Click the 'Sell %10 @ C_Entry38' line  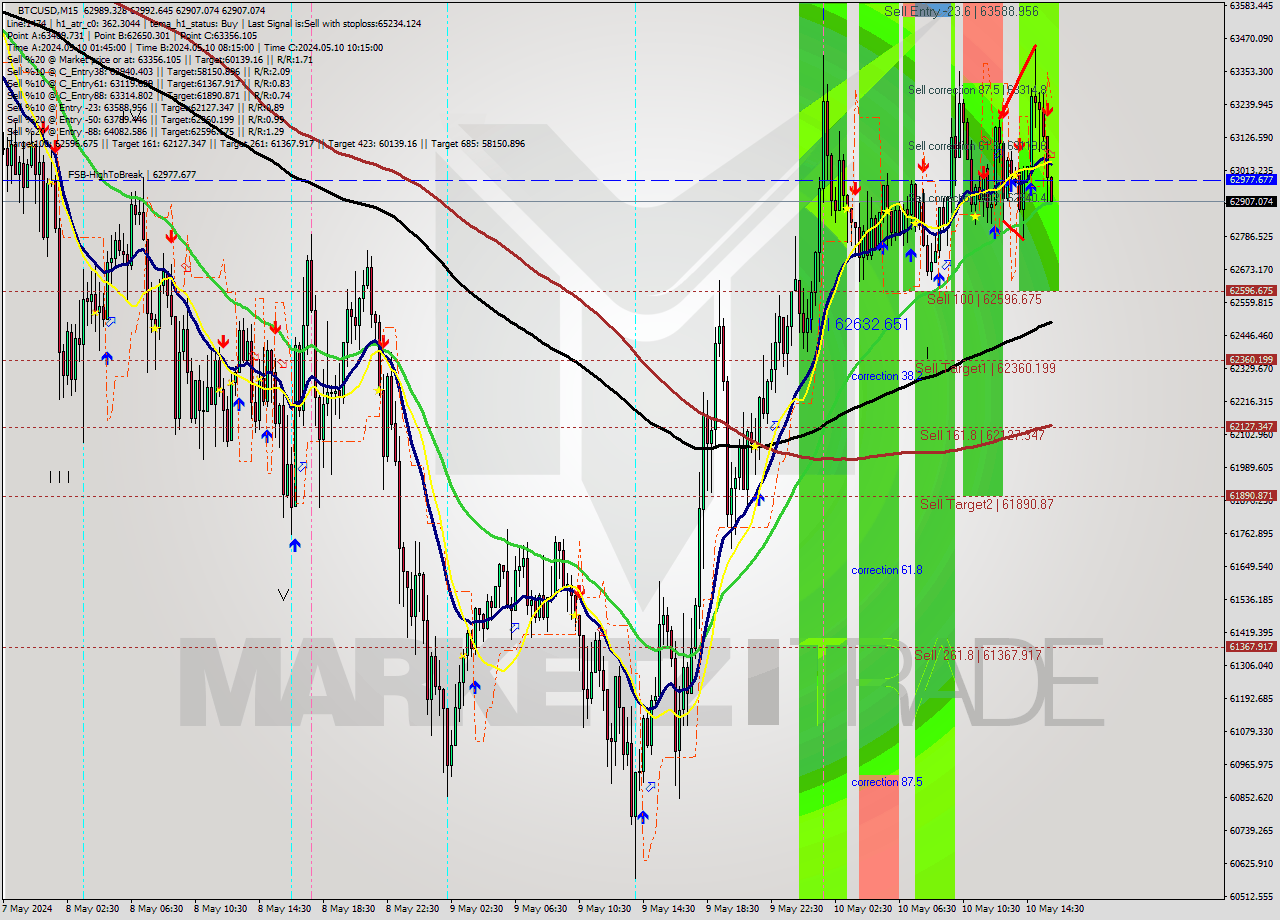(149, 72)
